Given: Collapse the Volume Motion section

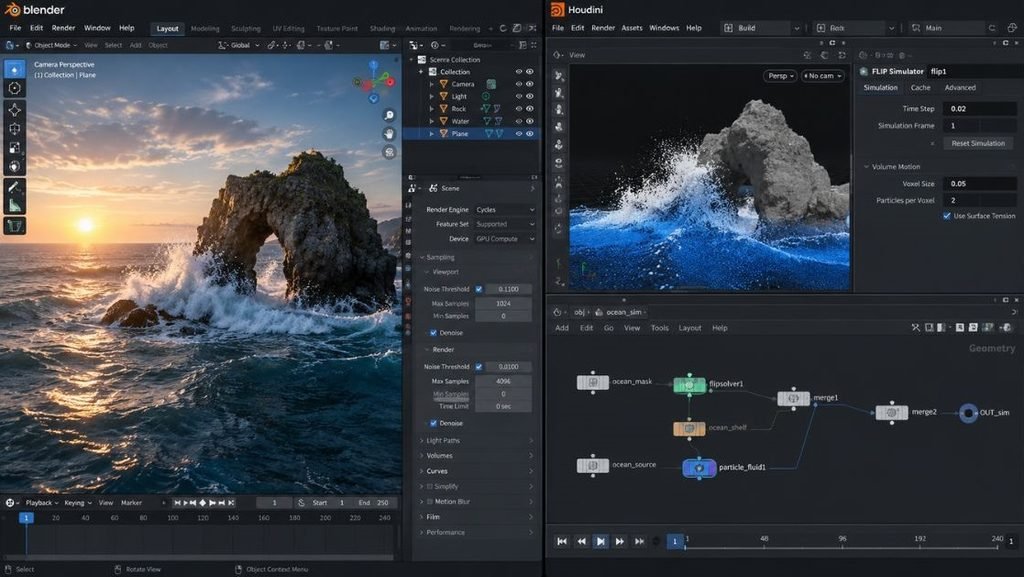Looking at the screenshot, I should coord(867,166).
